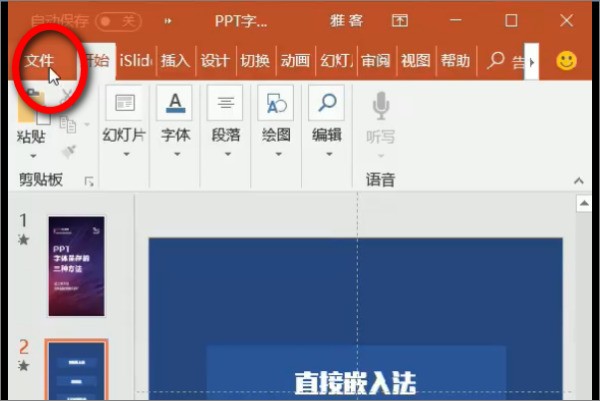Click the 编辑 (Editing) magnifier icon
Image resolution: width=600 pixels, height=401 pixels.
click(327, 103)
